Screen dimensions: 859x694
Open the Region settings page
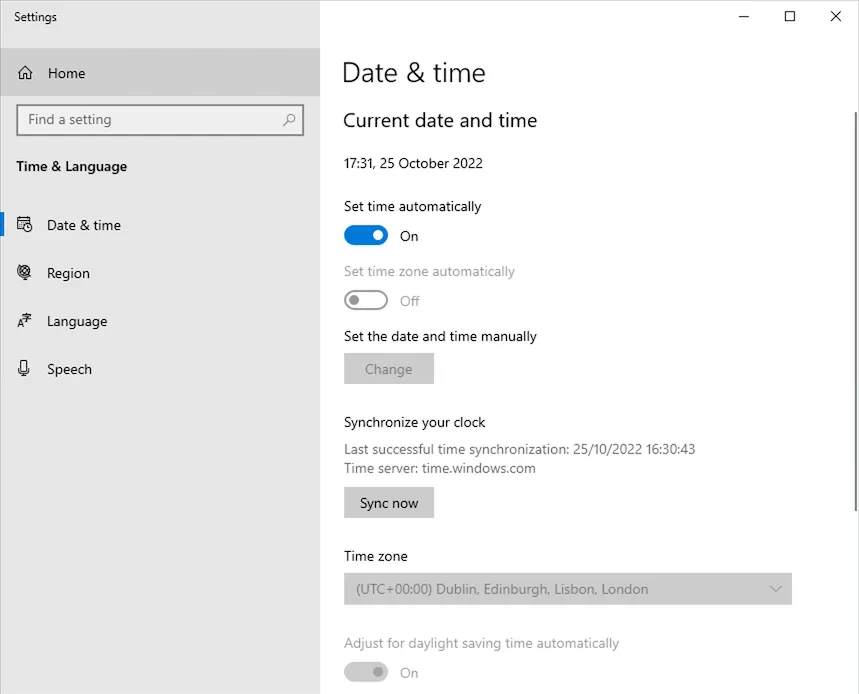pyautogui.click(x=160, y=273)
